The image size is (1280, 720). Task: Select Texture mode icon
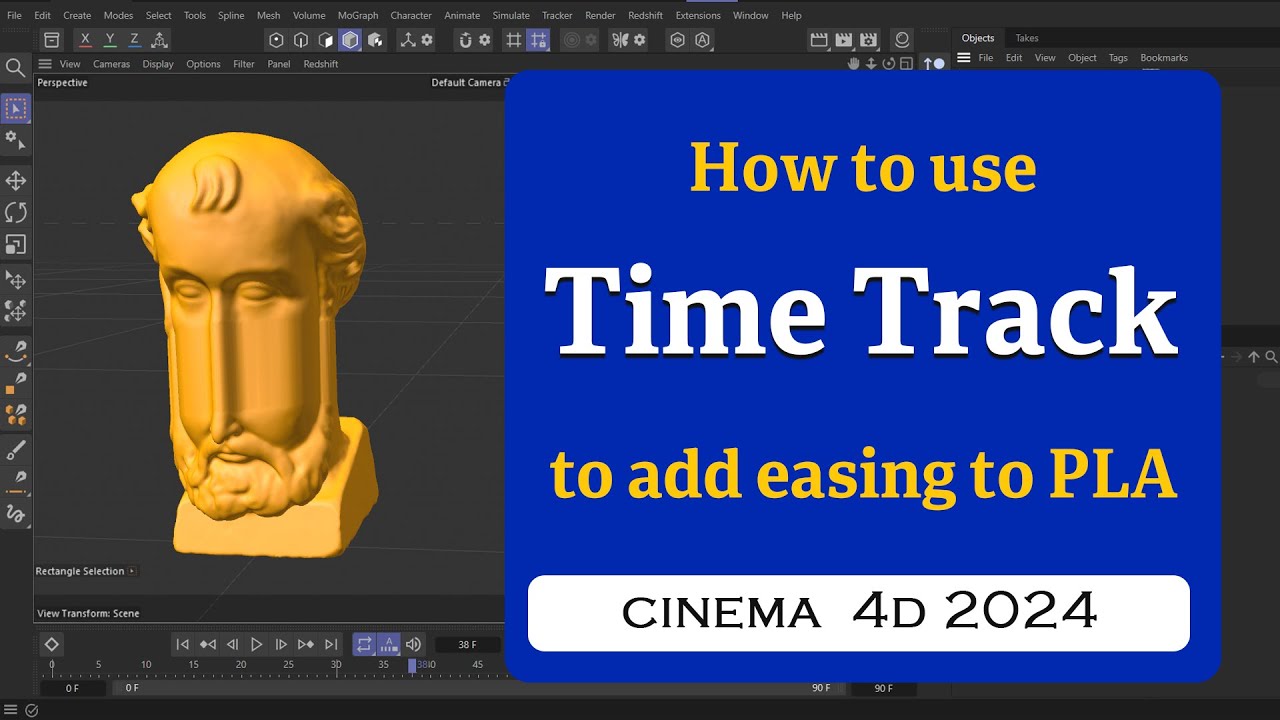(x=375, y=40)
